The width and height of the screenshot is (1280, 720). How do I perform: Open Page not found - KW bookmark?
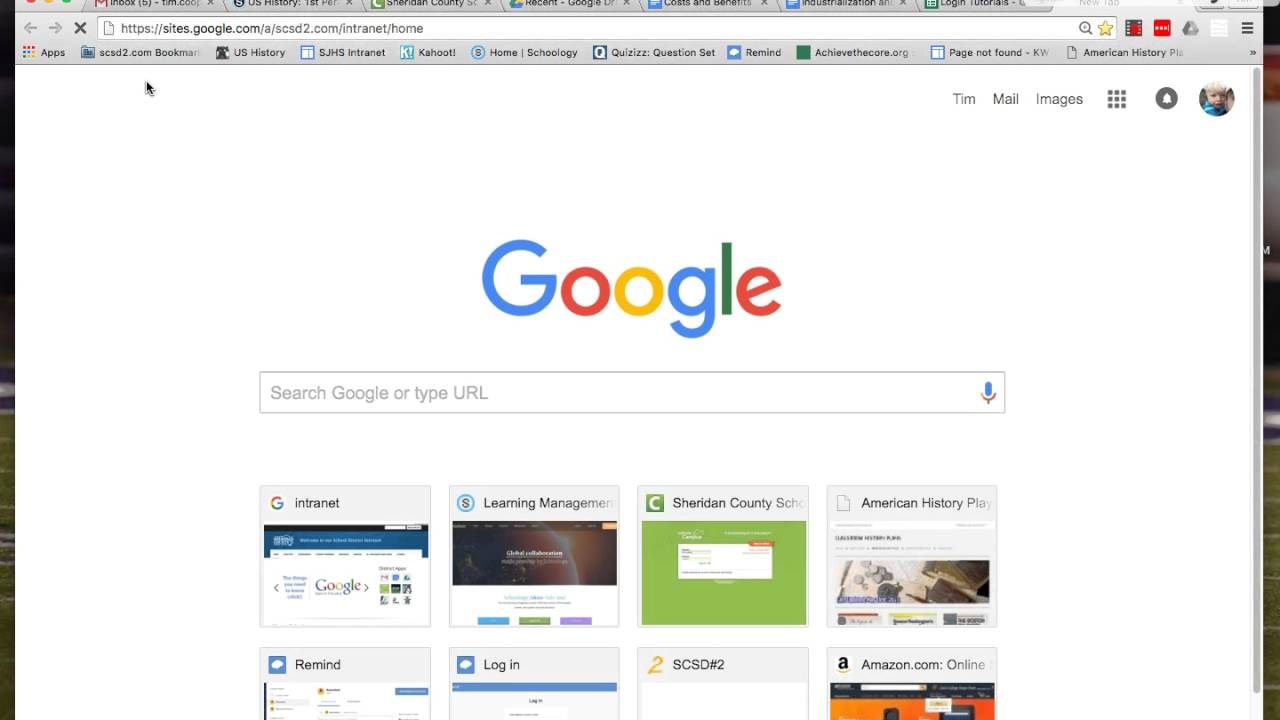[x=990, y=52]
